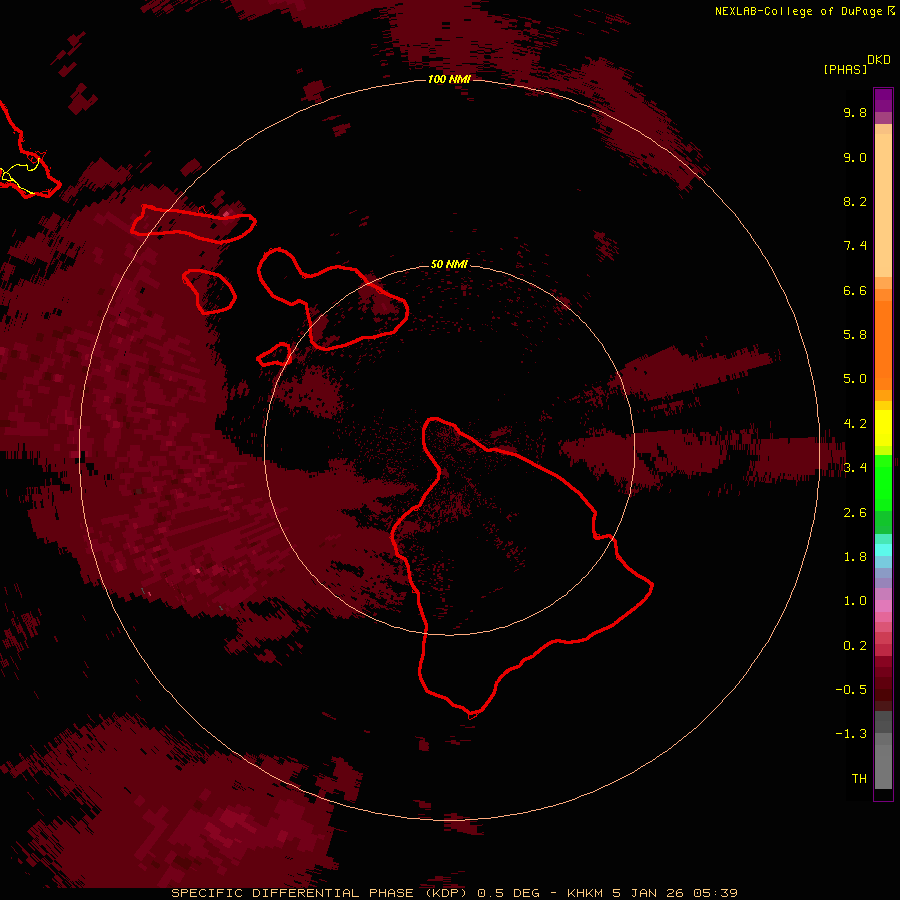
Task: Click the 3.4 value on the color scale
Action: point(855,468)
